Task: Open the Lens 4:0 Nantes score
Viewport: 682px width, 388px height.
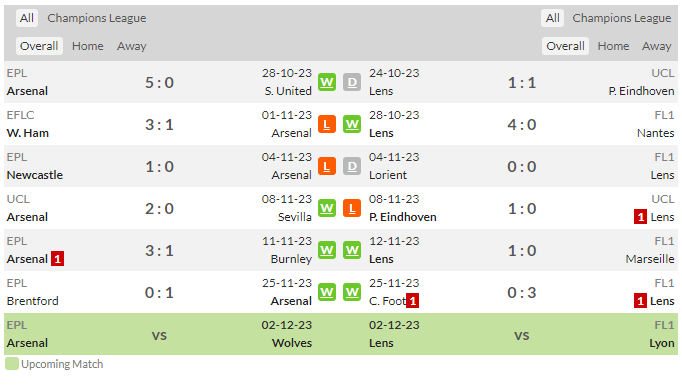Action: point(522,124)
